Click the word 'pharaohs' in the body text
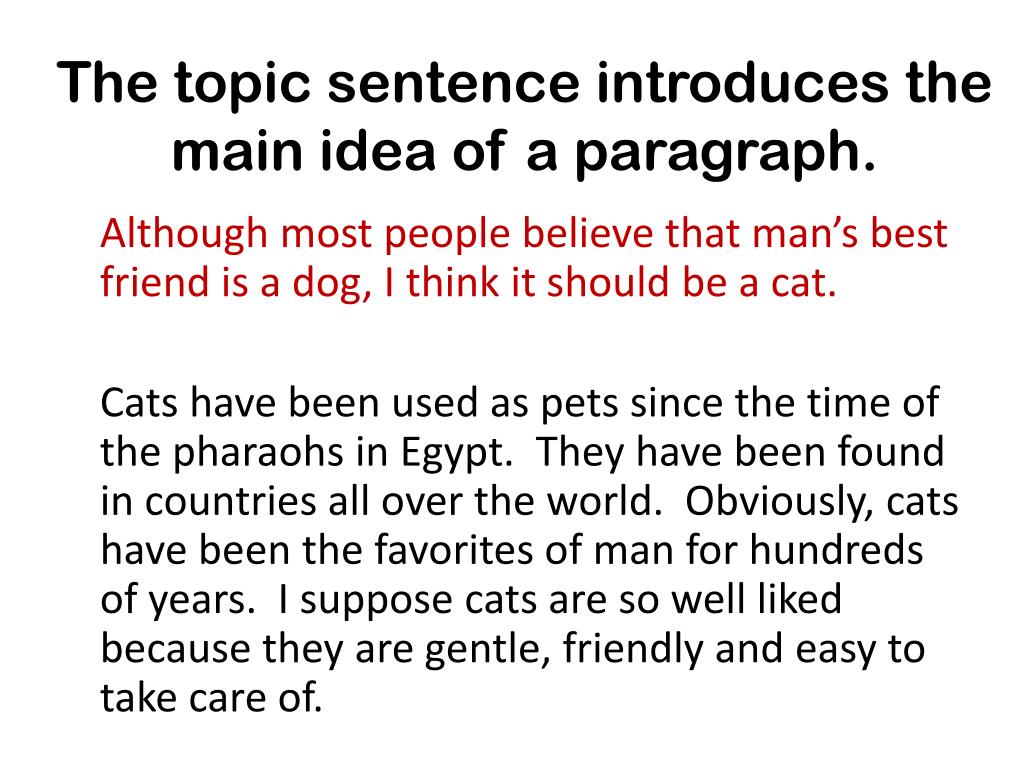Image resolution: width=1024 pixels, height=768 pixels. click(258, 454)
